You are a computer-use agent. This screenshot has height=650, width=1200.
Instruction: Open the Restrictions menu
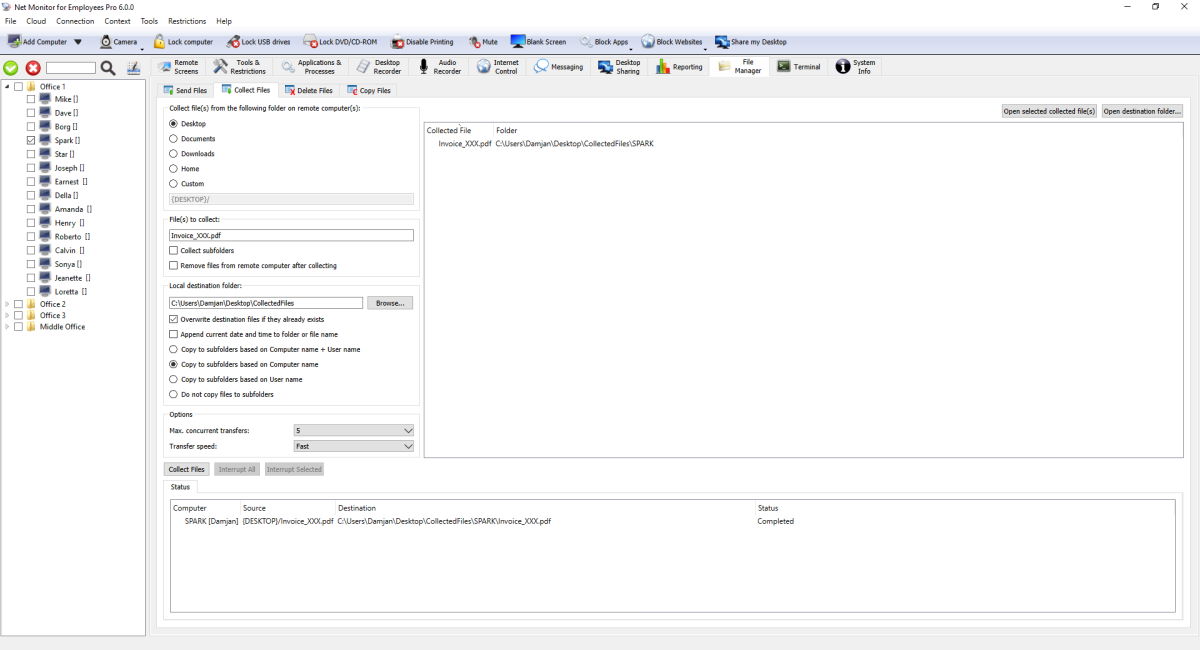point(187,21)
